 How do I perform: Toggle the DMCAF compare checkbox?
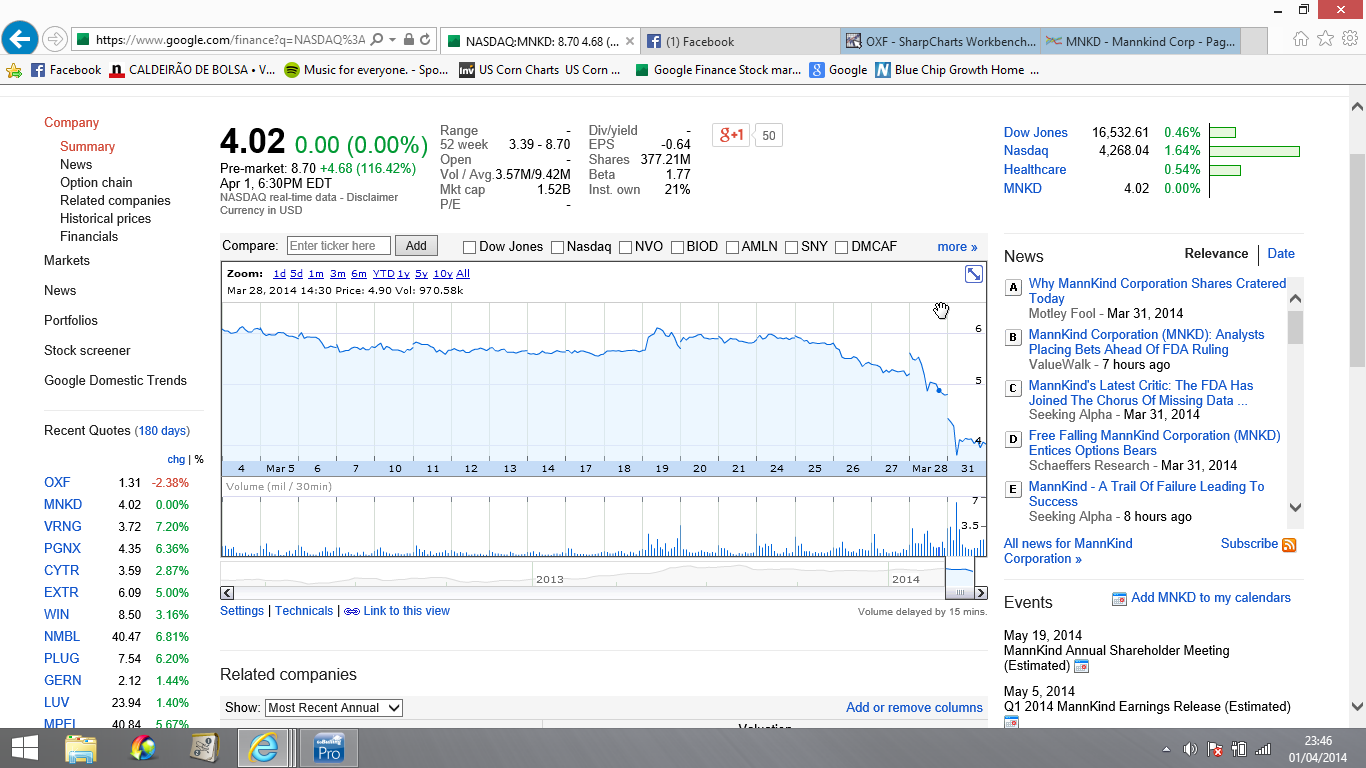coord(842,247)
